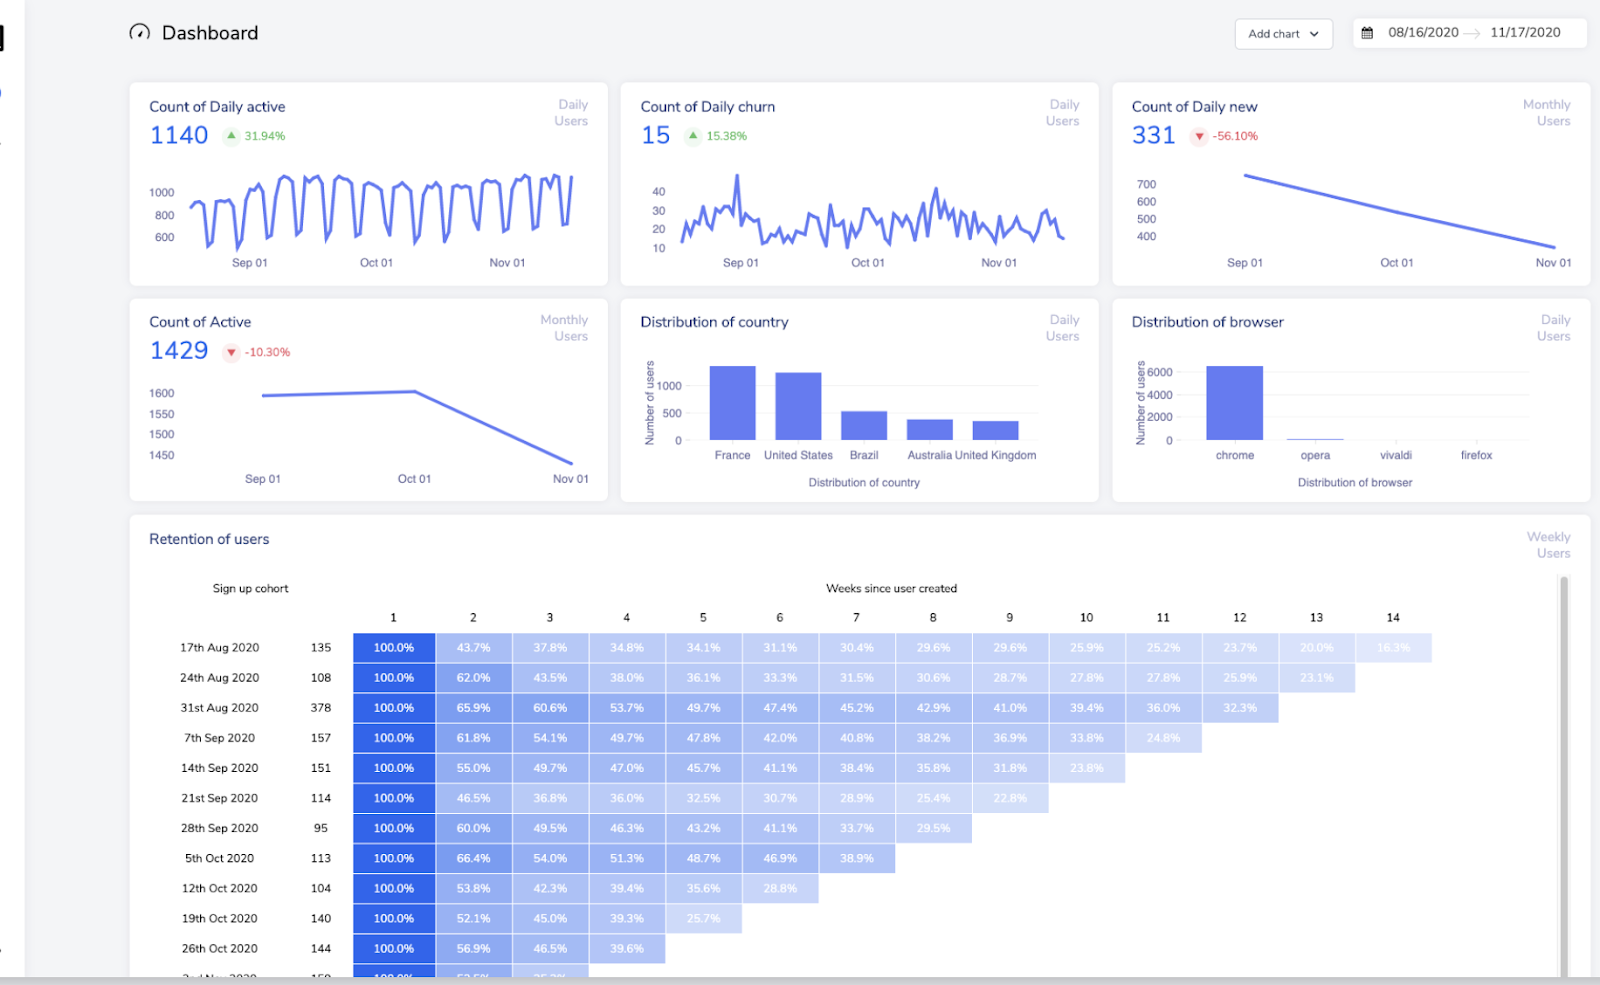Click the France bar in country chart
Viewport: 1600px width, 985px height.
point(732,403)
